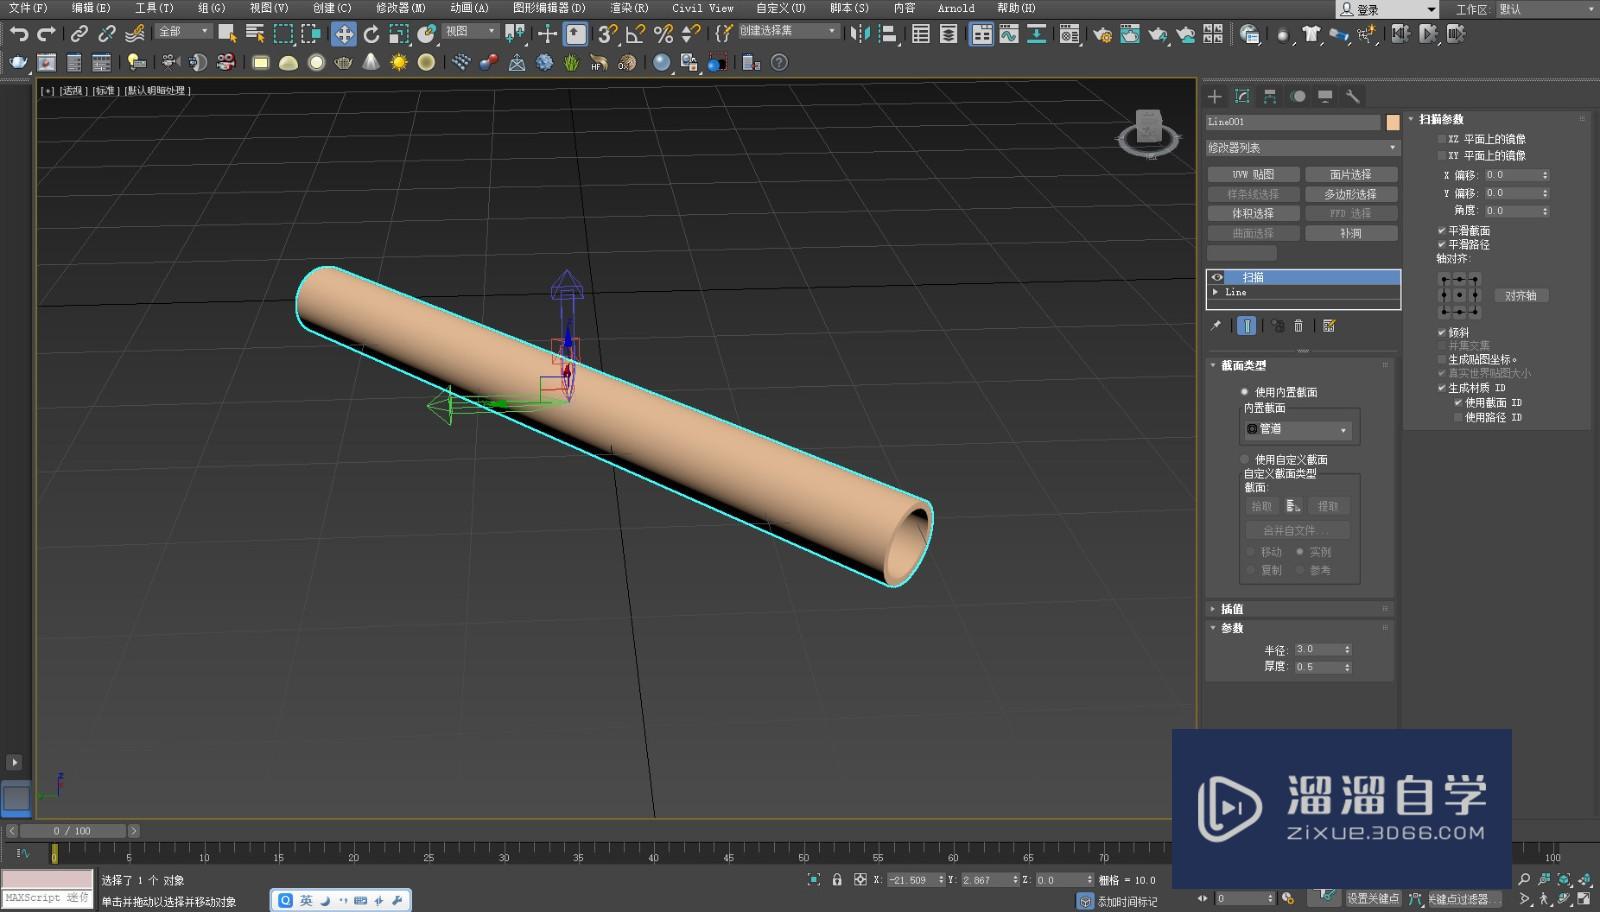Open the Hierarchy panel tab
Viewport: 1600px width, 912px height.
pos(1270,96)
